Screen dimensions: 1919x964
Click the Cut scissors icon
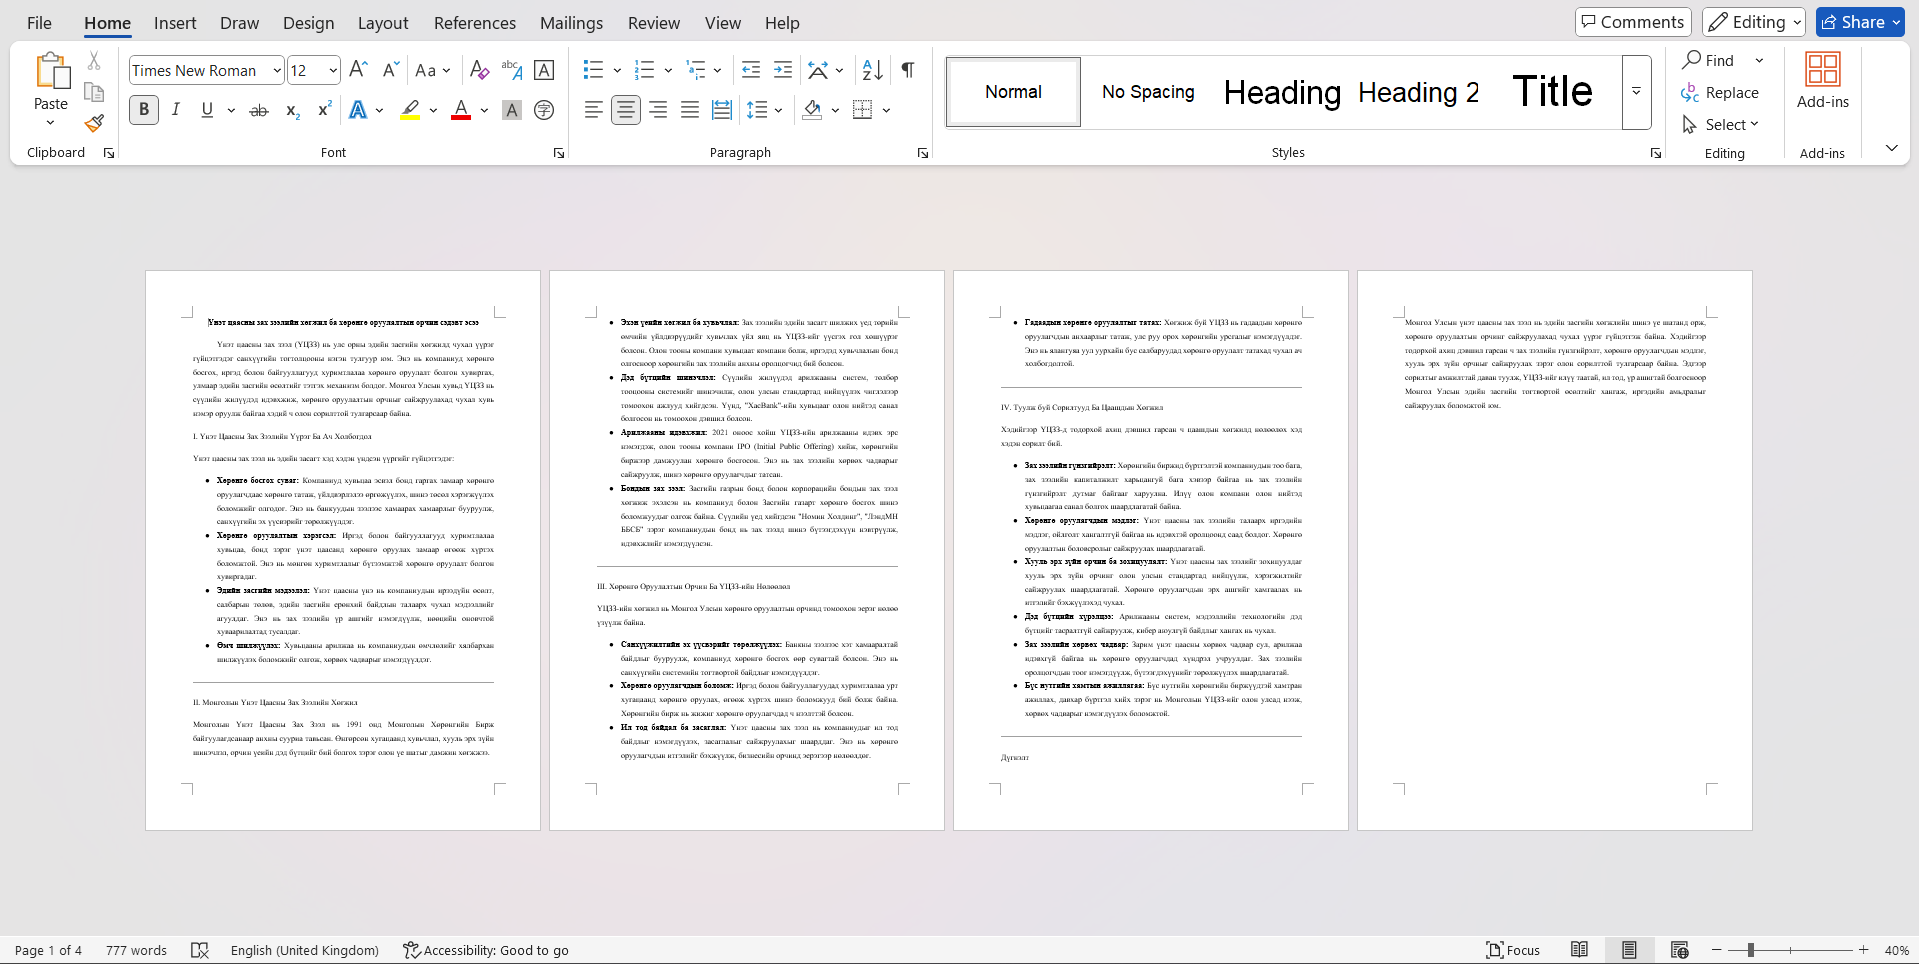click(94, 61)
